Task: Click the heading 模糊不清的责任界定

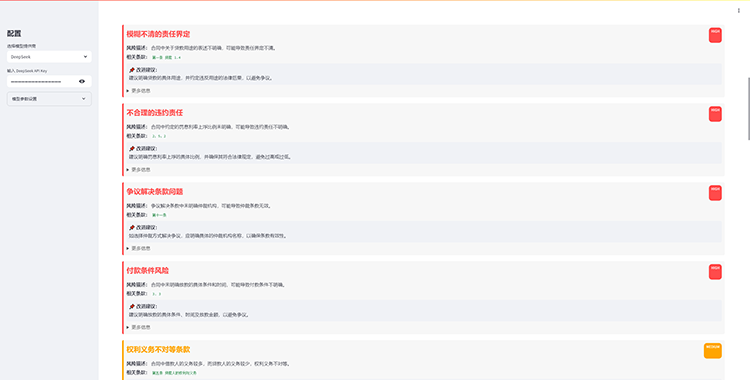Action: (158, 34)
